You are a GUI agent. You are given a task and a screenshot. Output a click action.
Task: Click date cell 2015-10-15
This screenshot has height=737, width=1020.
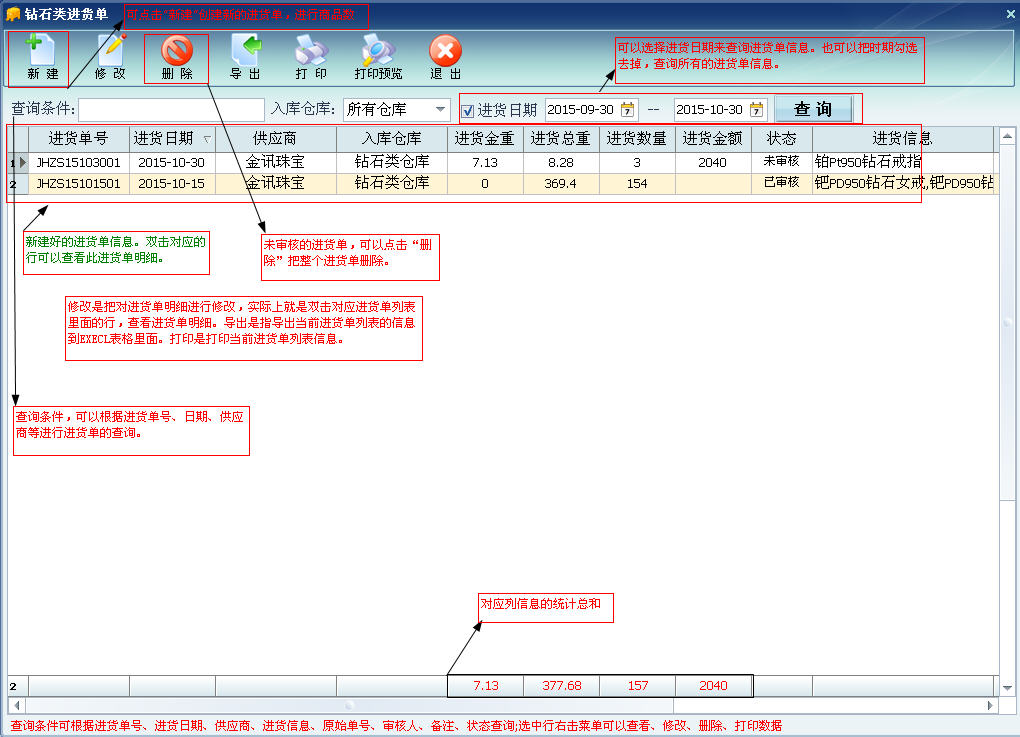pos(172,183)
